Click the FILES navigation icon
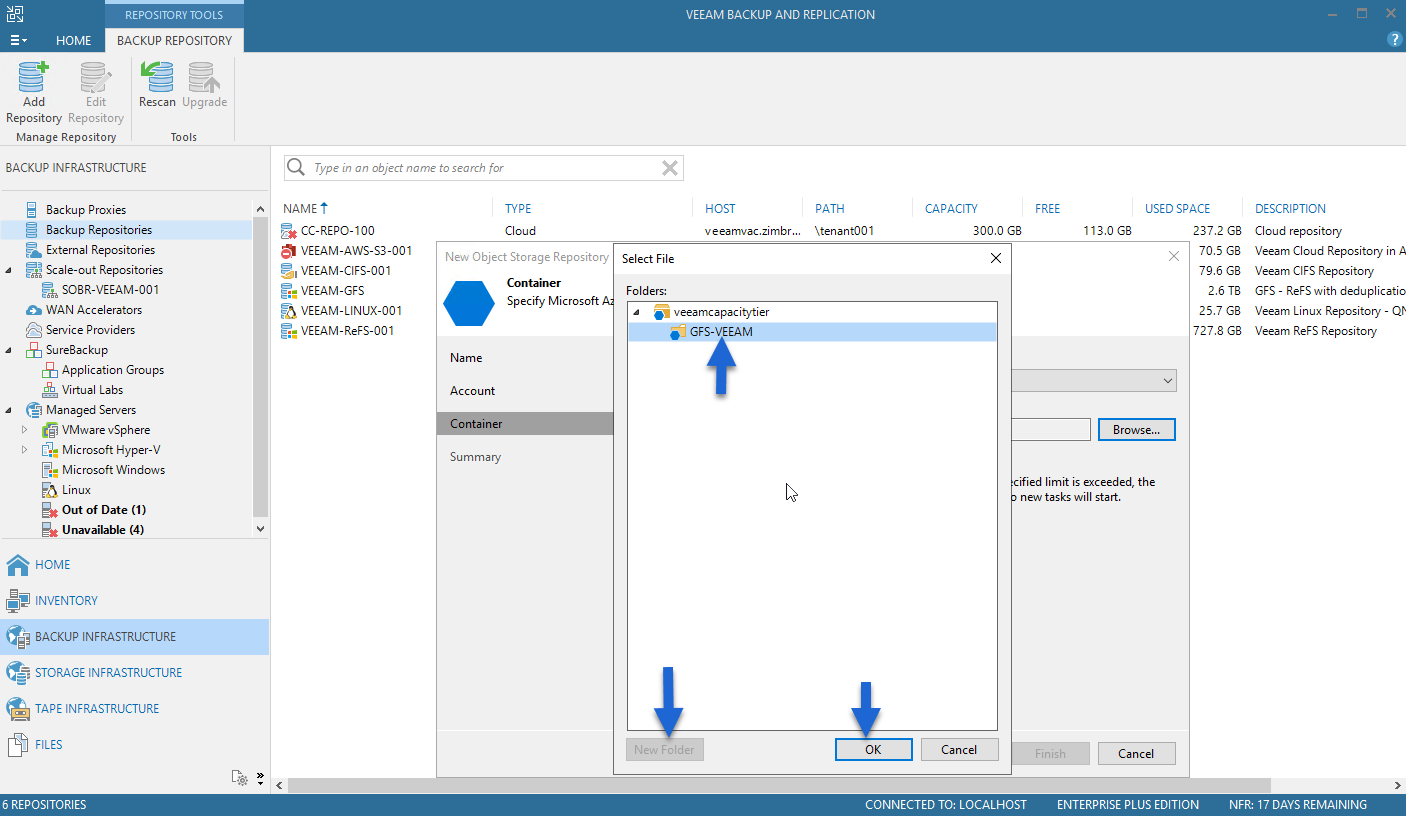 tap(18, 745)
